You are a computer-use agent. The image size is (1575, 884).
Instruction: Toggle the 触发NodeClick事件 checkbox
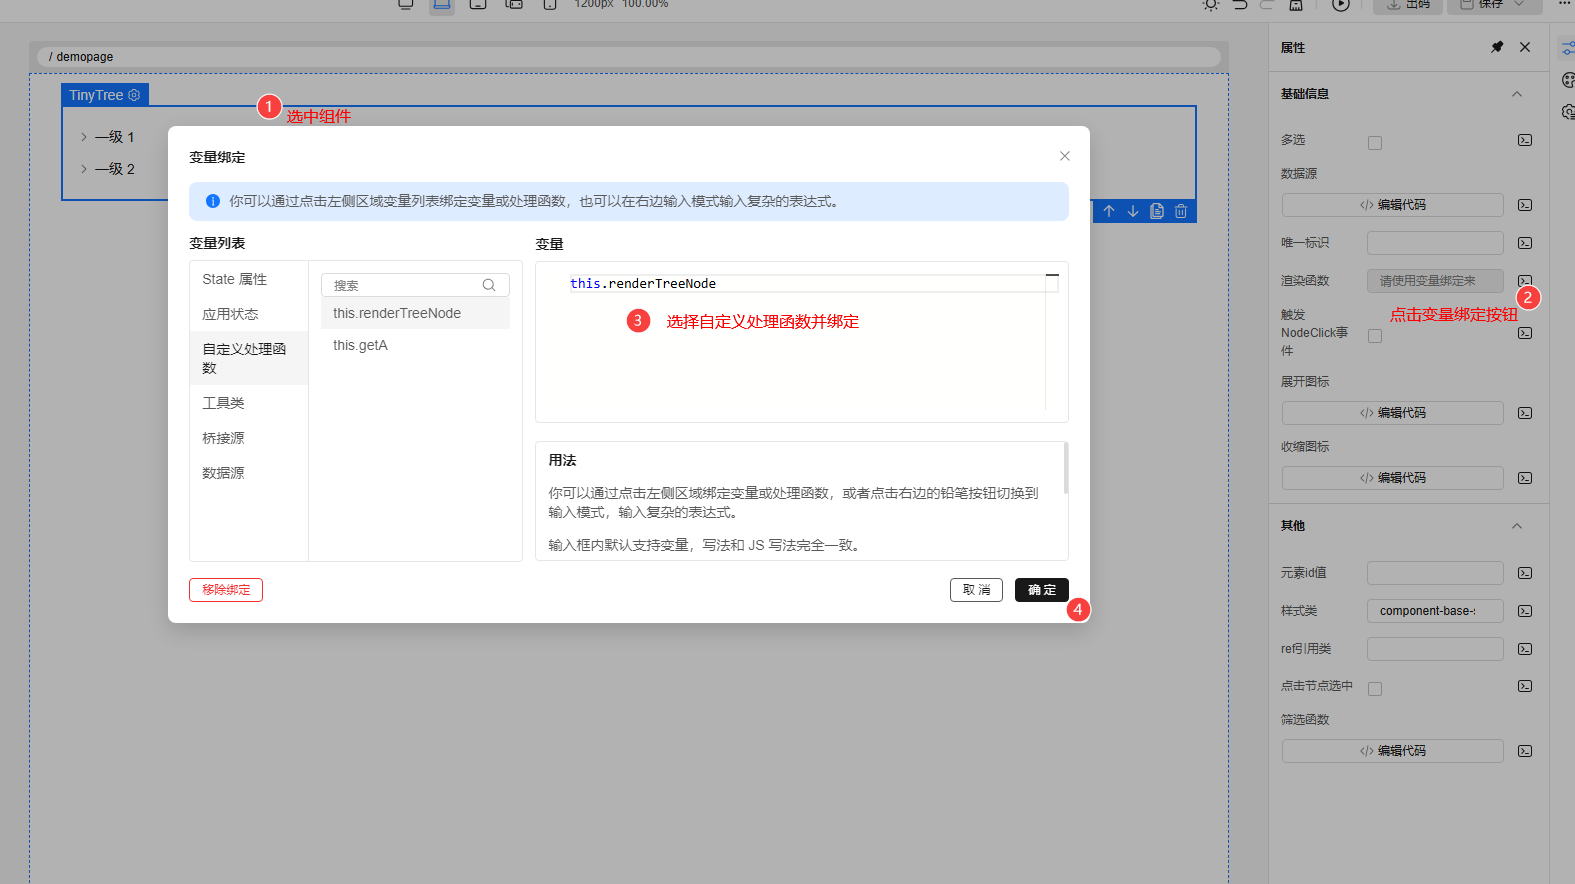pos(1375,336)
